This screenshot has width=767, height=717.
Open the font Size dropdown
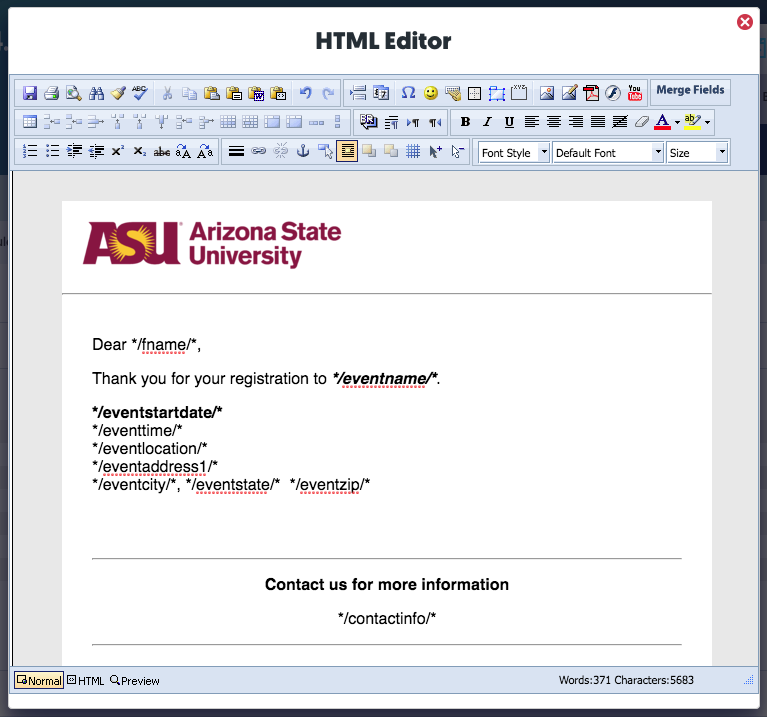coord(697,153)
